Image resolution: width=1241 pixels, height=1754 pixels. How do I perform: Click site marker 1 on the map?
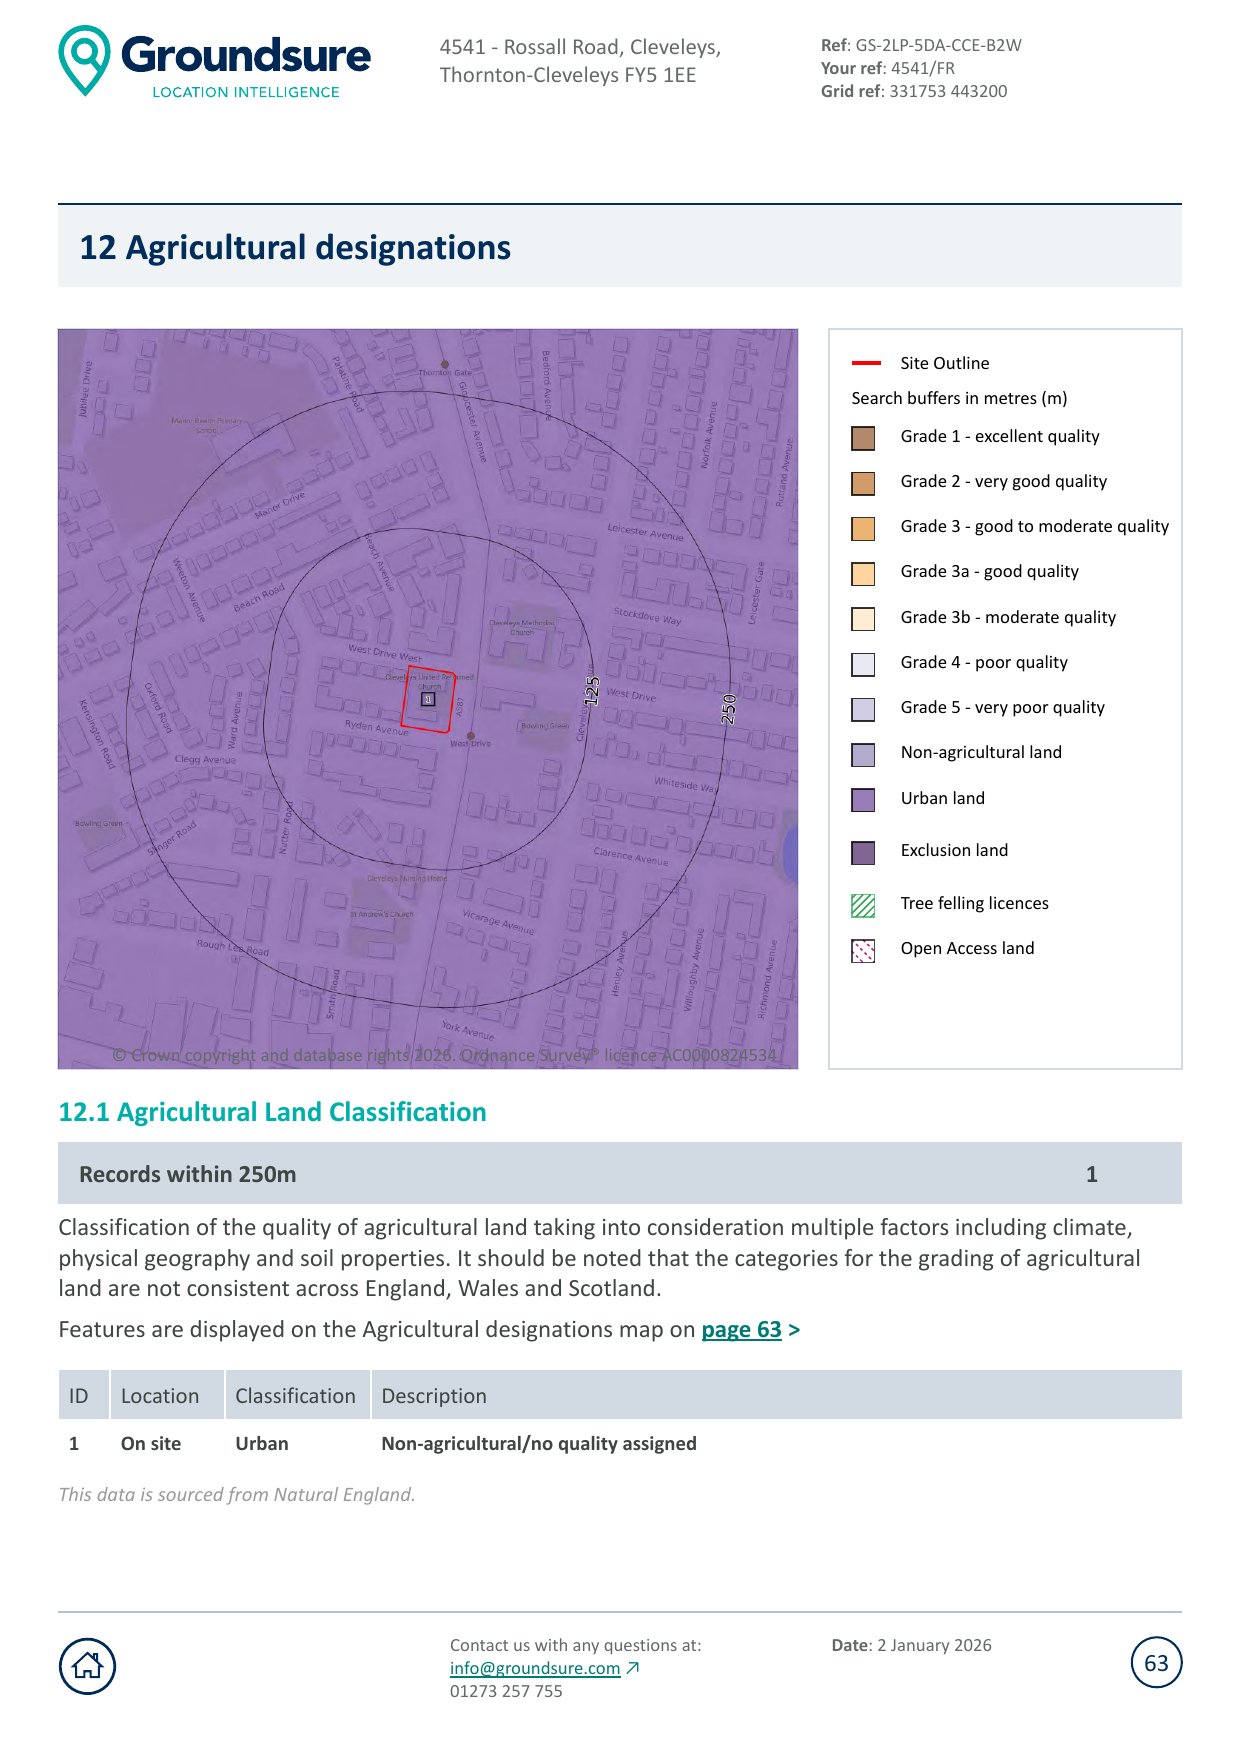point(428,700)
